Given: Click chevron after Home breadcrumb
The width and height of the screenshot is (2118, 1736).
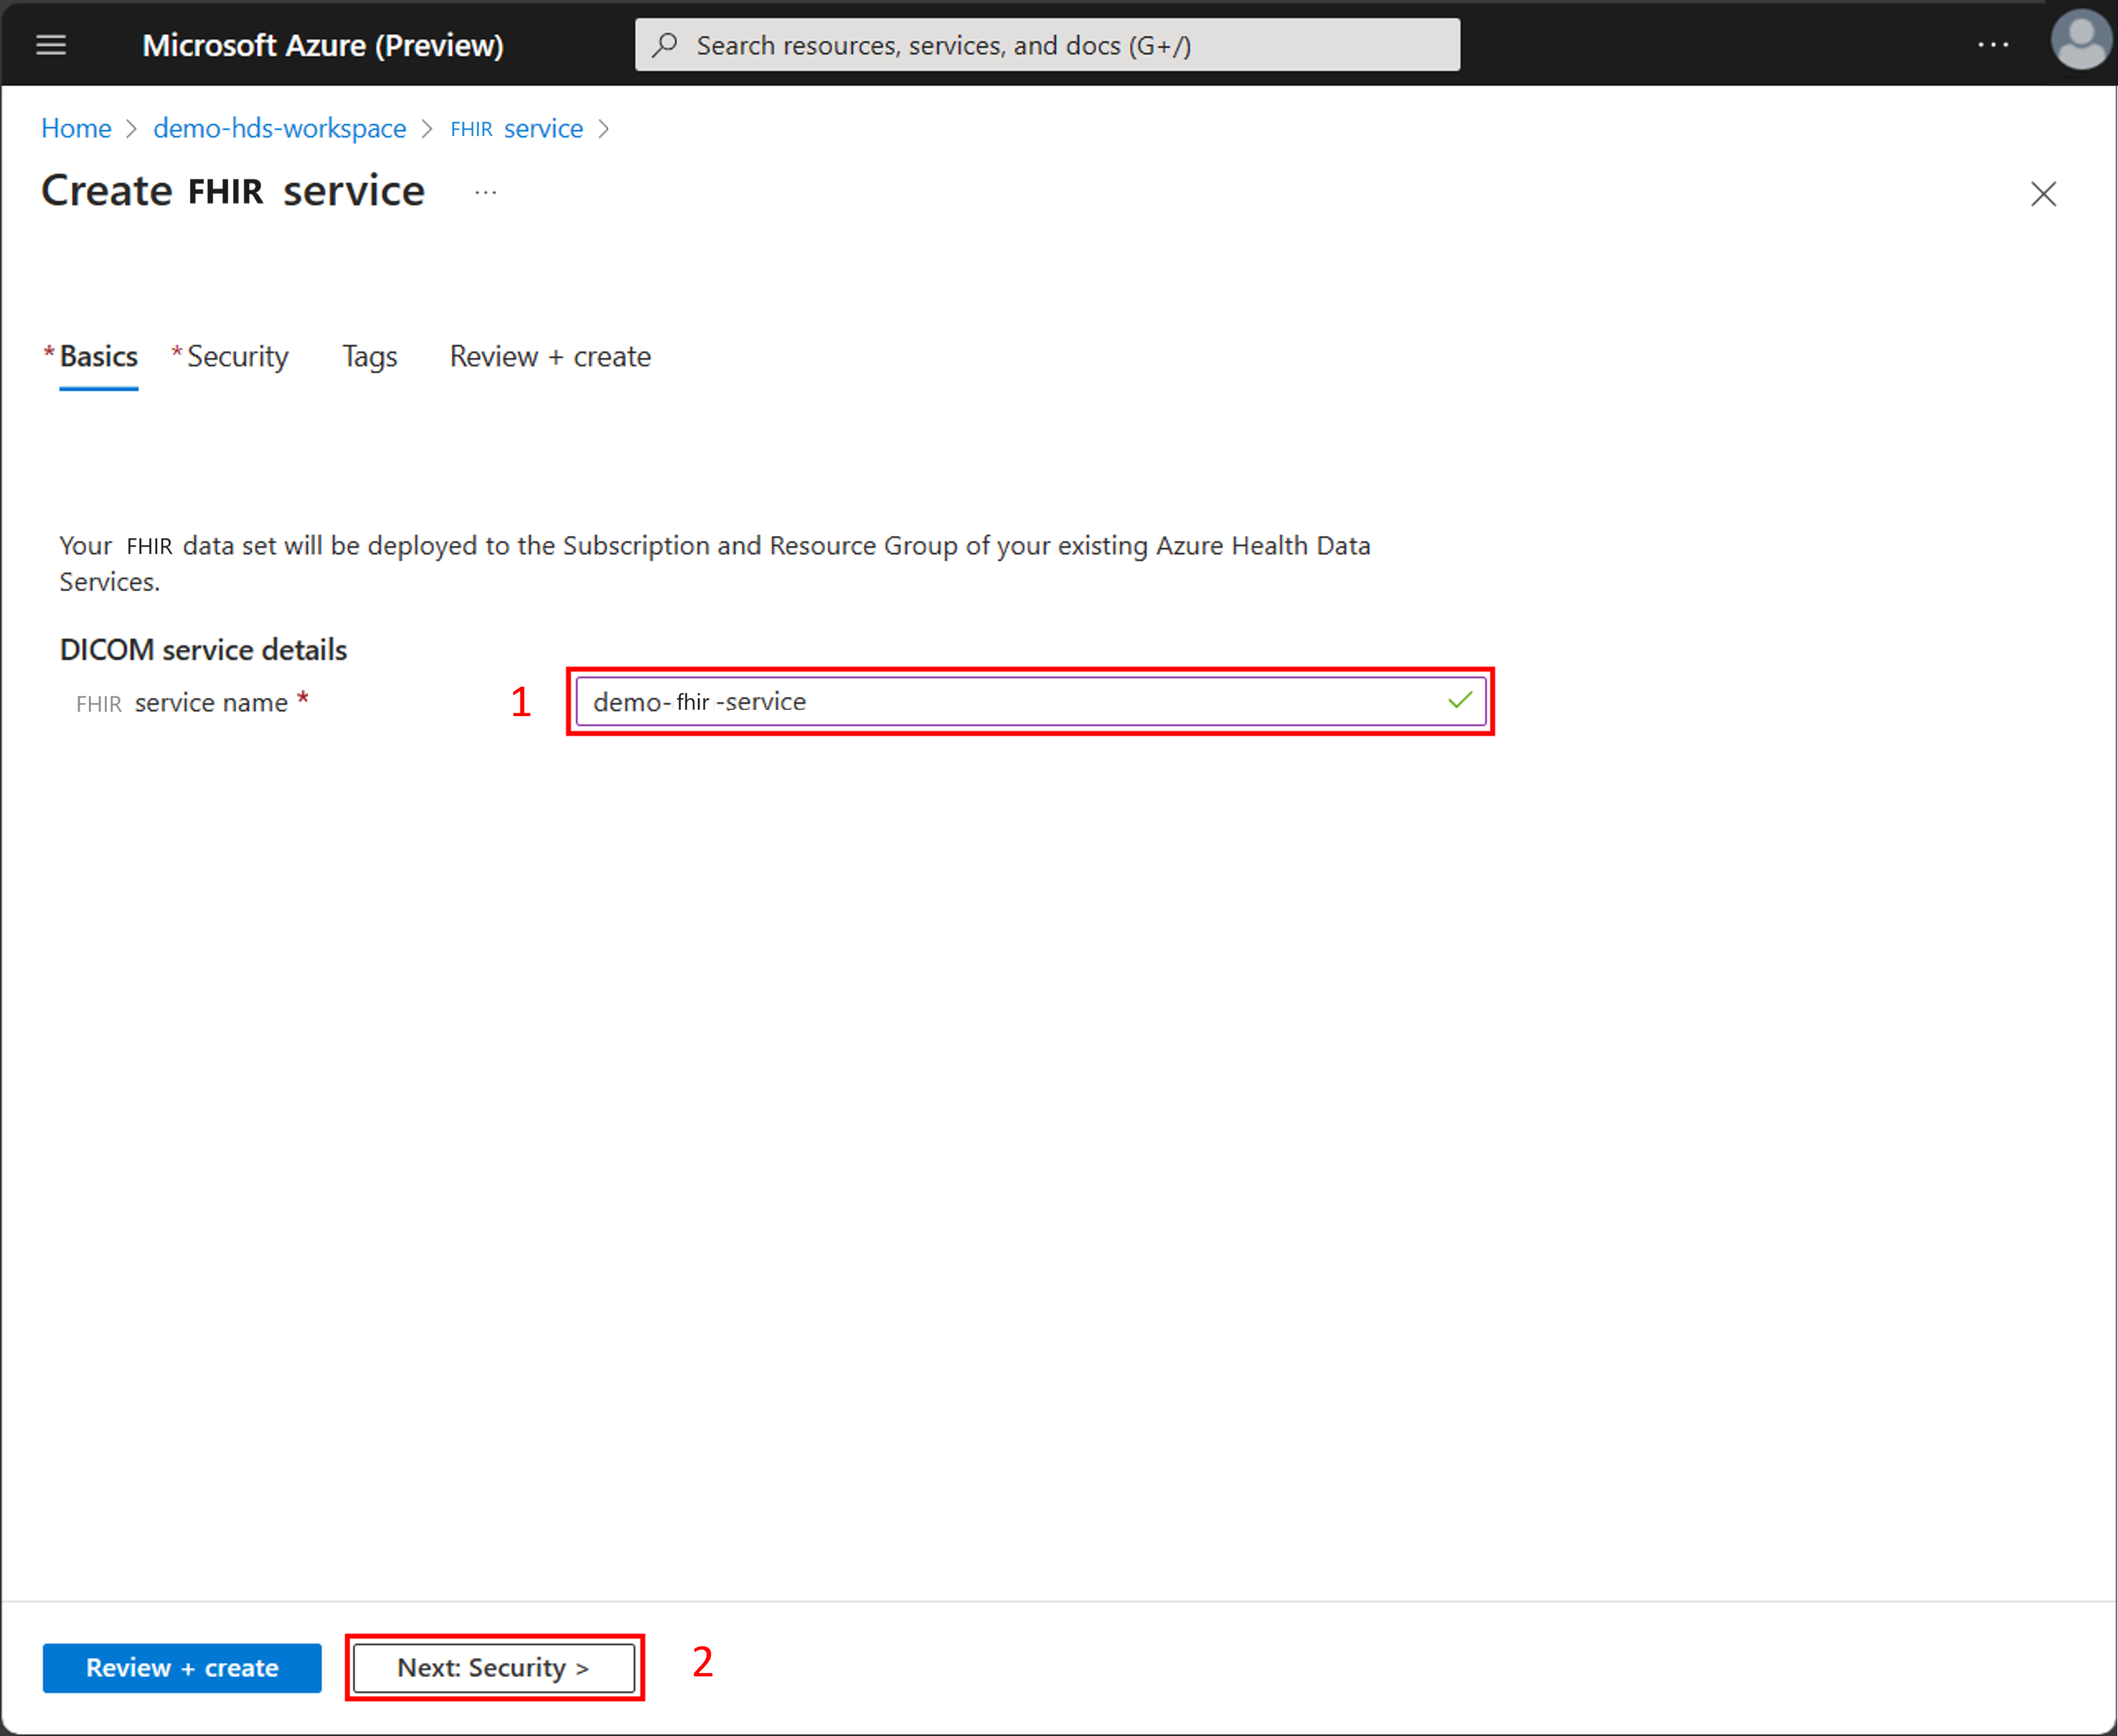Looking at the screenshot, I should (x=131, y=129).
